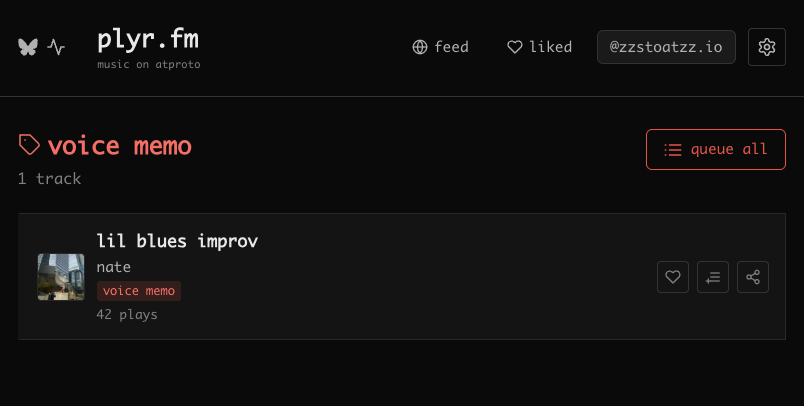Open the Bluesky butterfly icon link

pos(28,47)
